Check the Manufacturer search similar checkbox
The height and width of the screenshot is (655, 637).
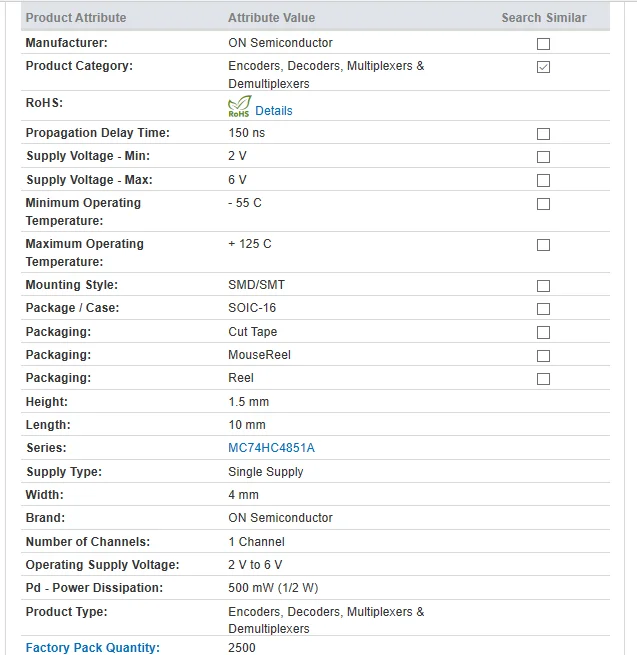coord(543,44)
